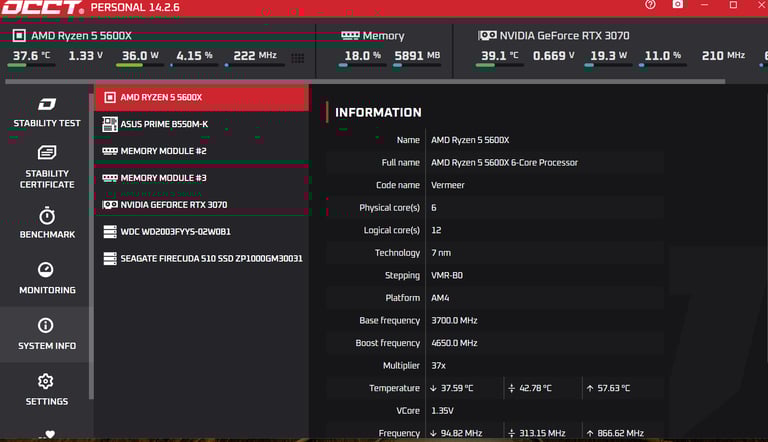Click the Stepping value VMR-B0
Viewport: 768px width, 442px height.
tap(447, 275)
